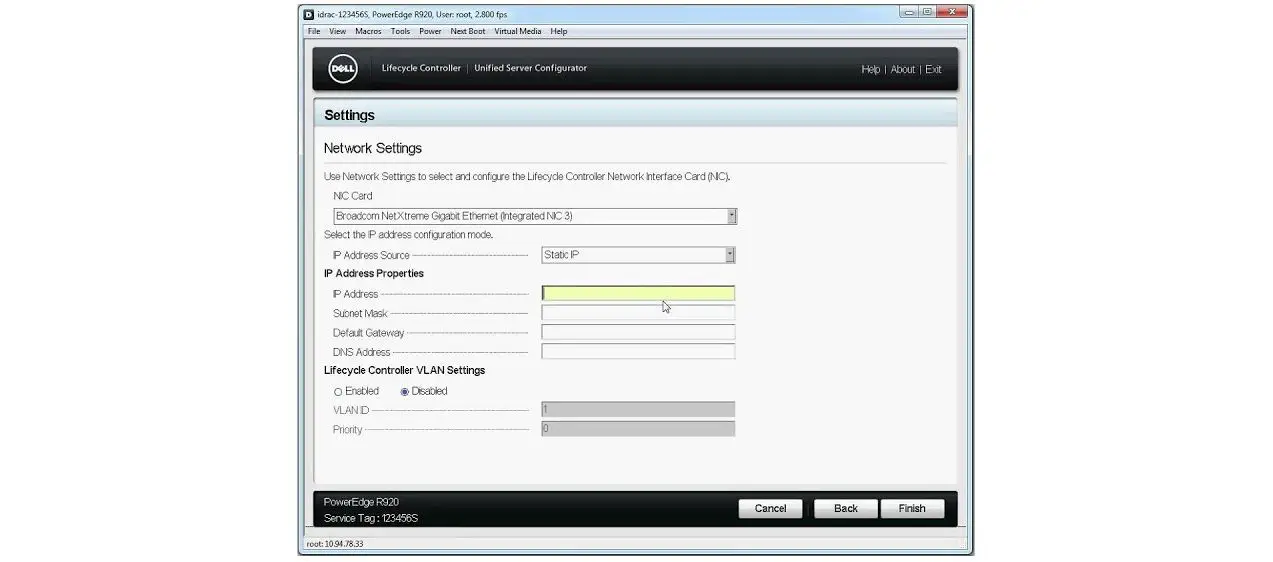This screenshot has width=1273, height=562.
Task: Focus the Default Gateway input field
Action: click(638, 332)
